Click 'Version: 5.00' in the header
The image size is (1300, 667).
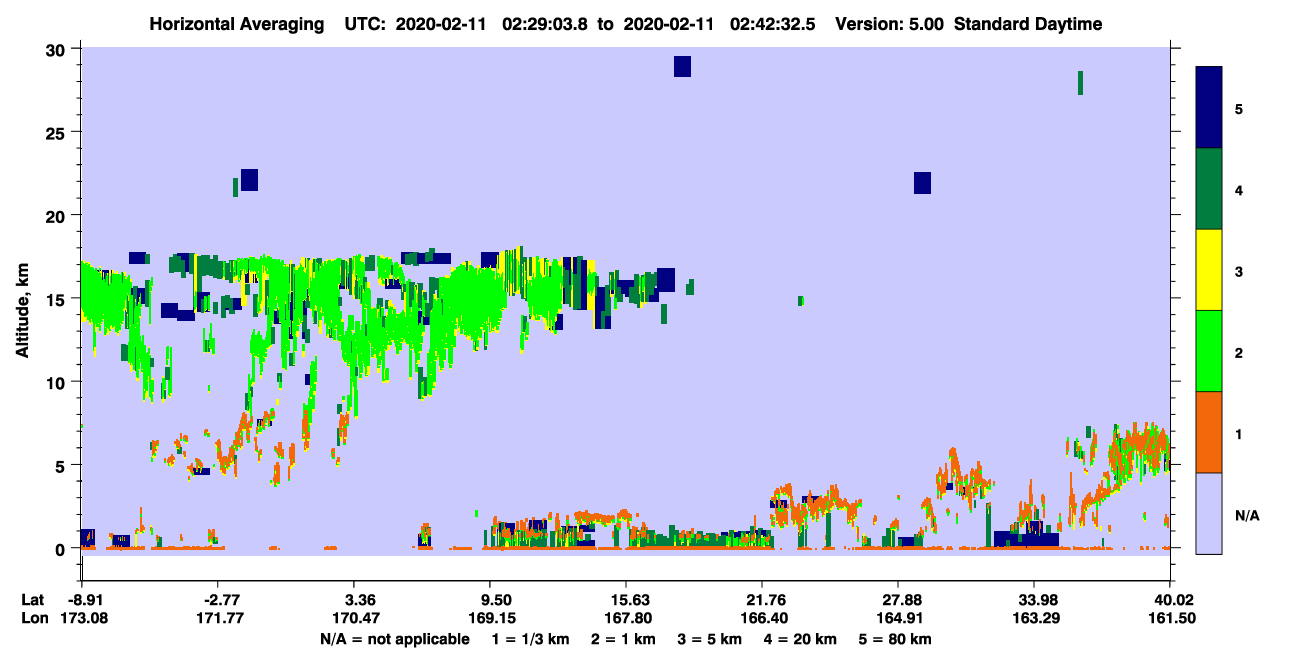pyautogui.click(x=890, y=24)
